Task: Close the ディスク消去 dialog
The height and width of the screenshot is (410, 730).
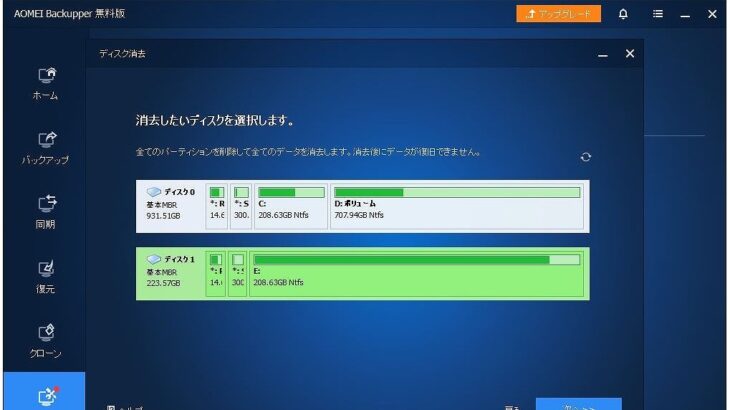Action: (x=630, y=54)
